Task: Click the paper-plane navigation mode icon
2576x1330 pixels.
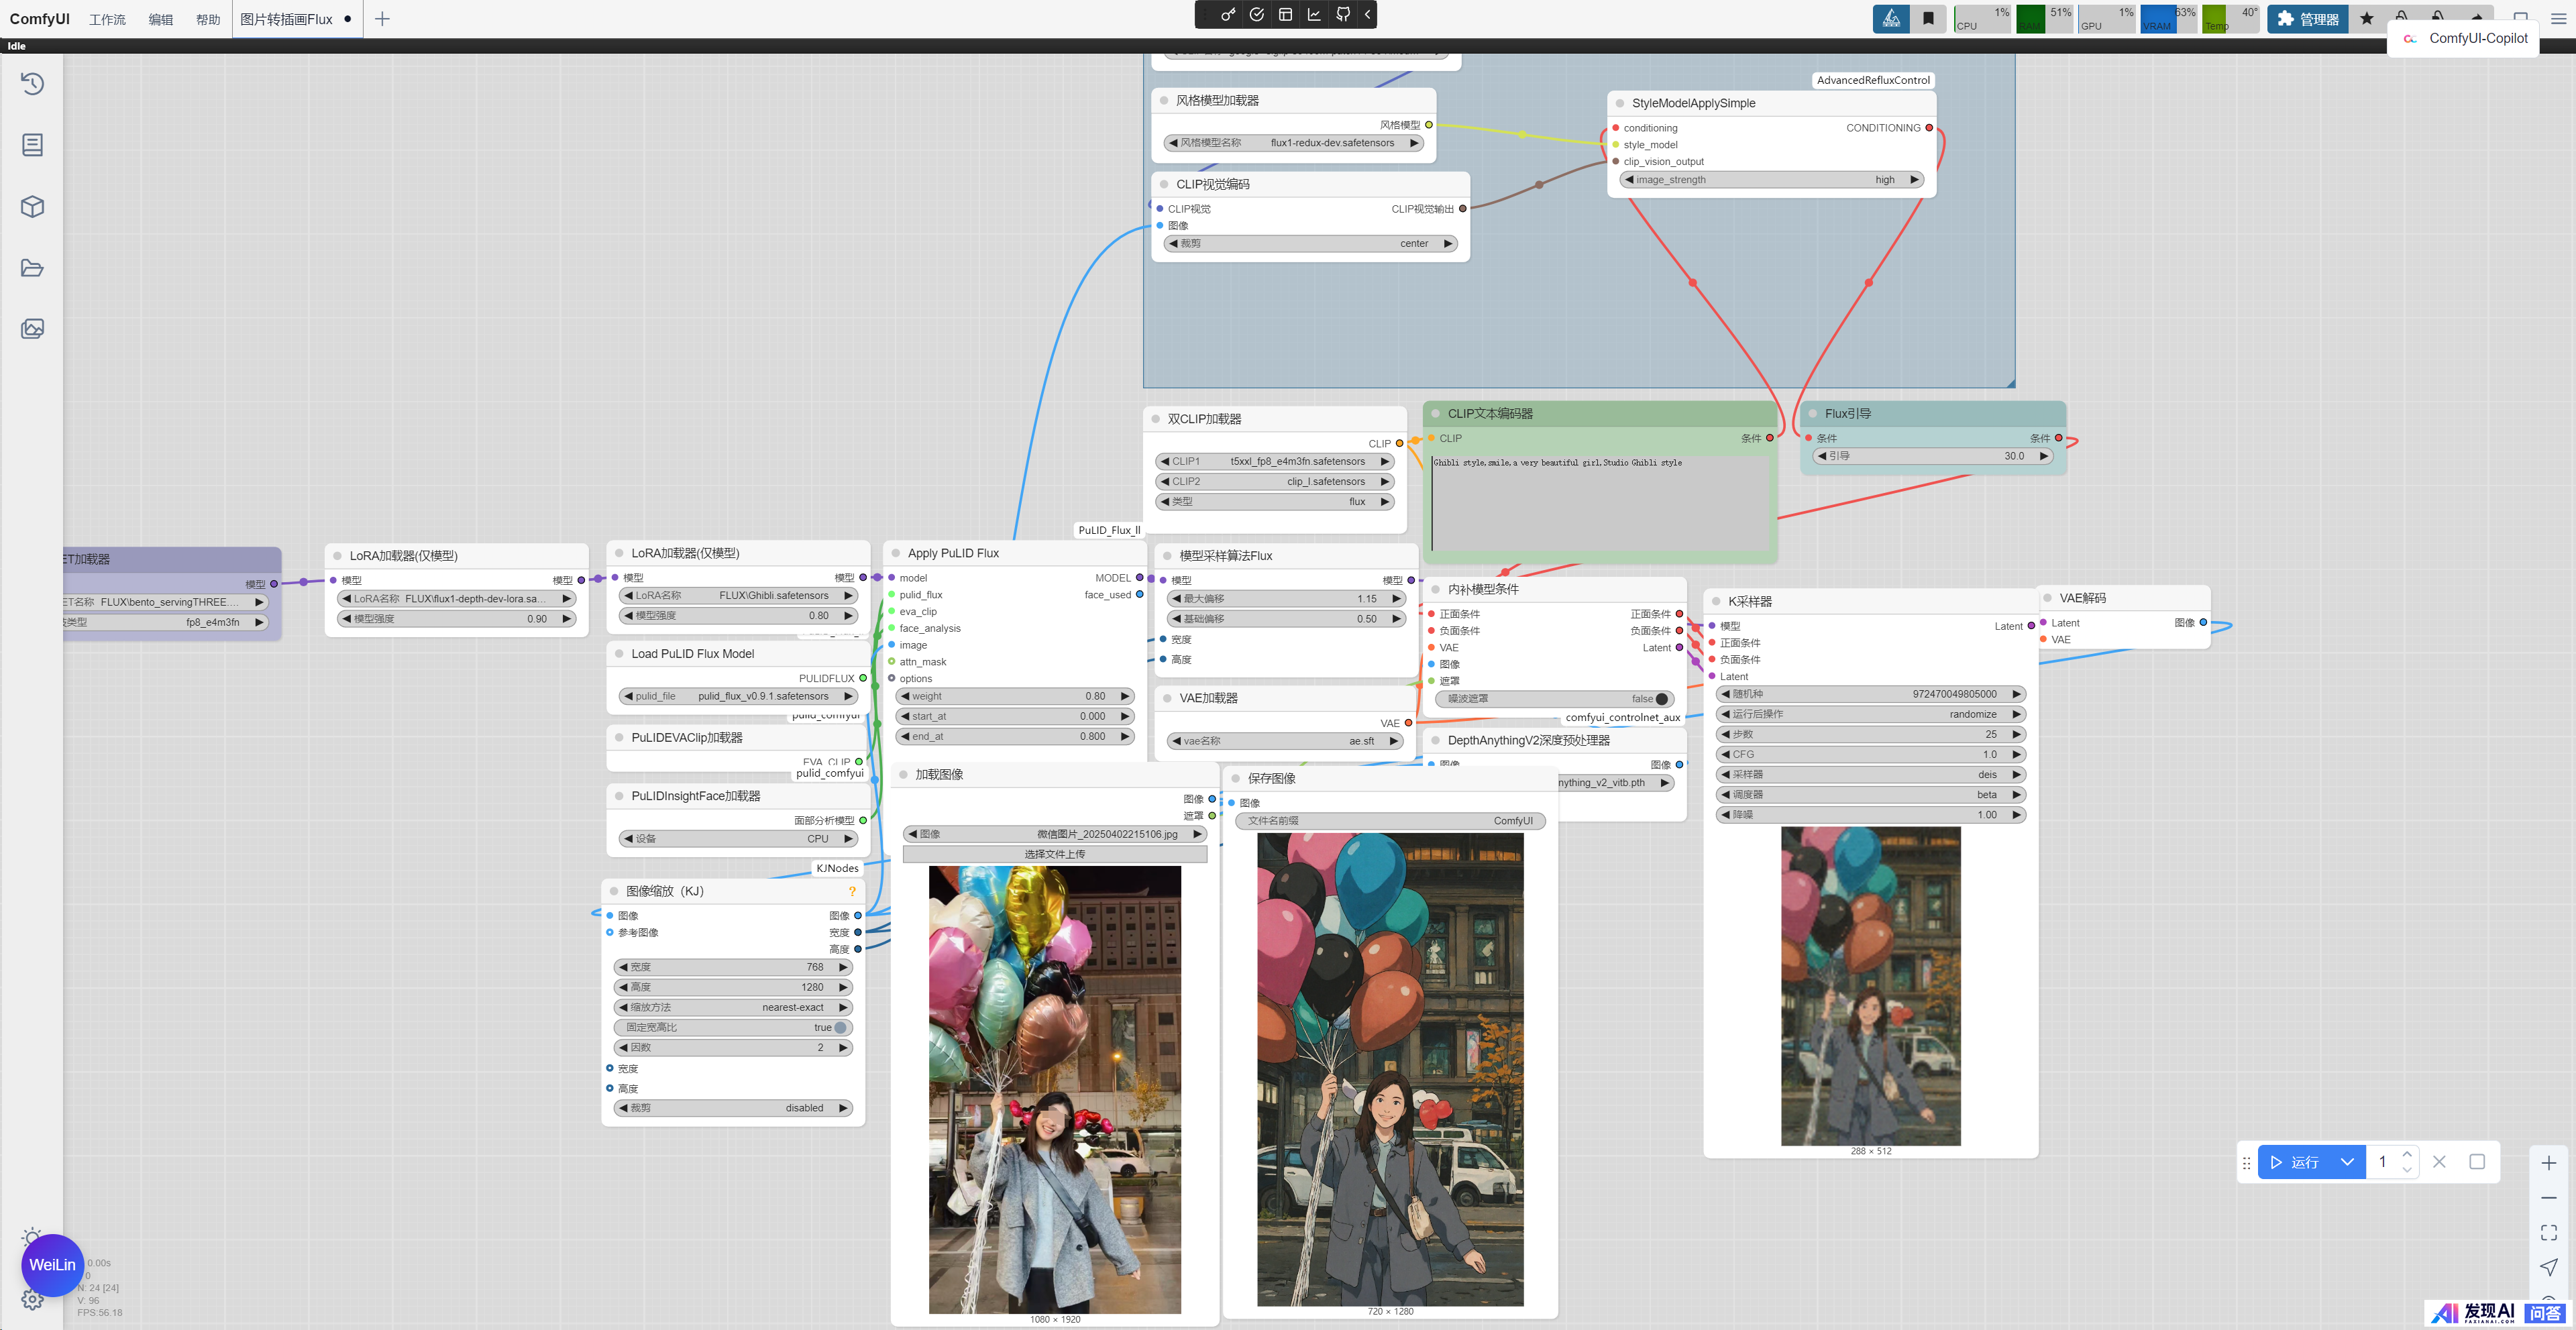Action: pyautogui.click(x=2549, y=1267)
